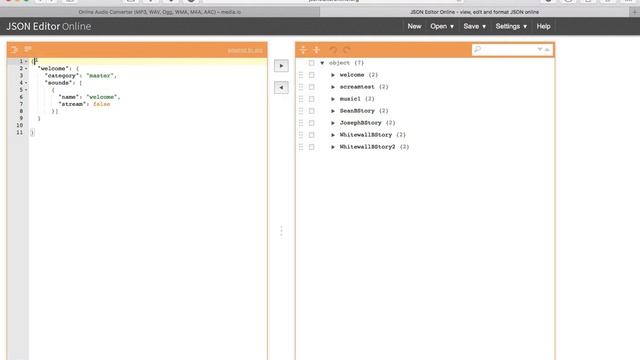
Task: Click the magnifier icon in search box
Action: coord(478,49)
